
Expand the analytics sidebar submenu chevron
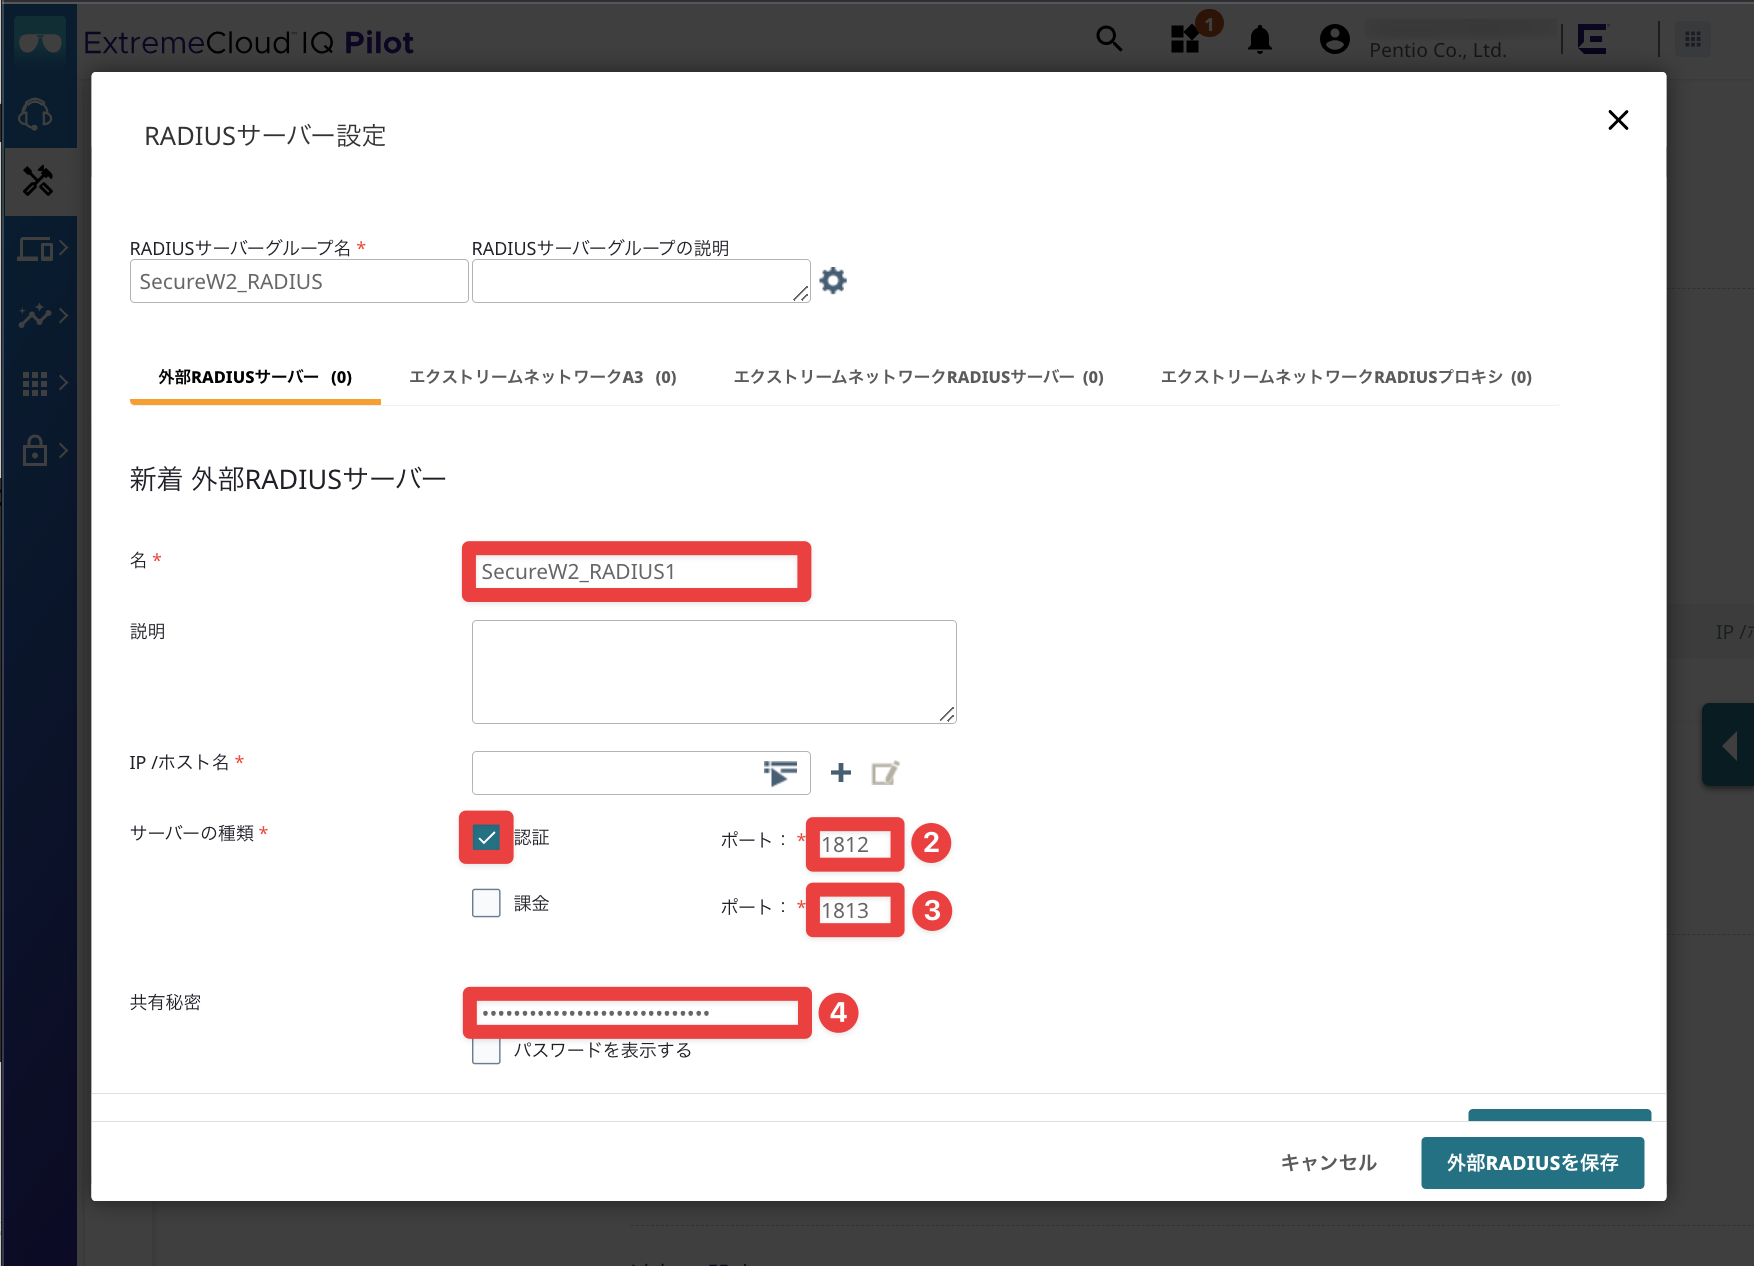coord(64,316)
